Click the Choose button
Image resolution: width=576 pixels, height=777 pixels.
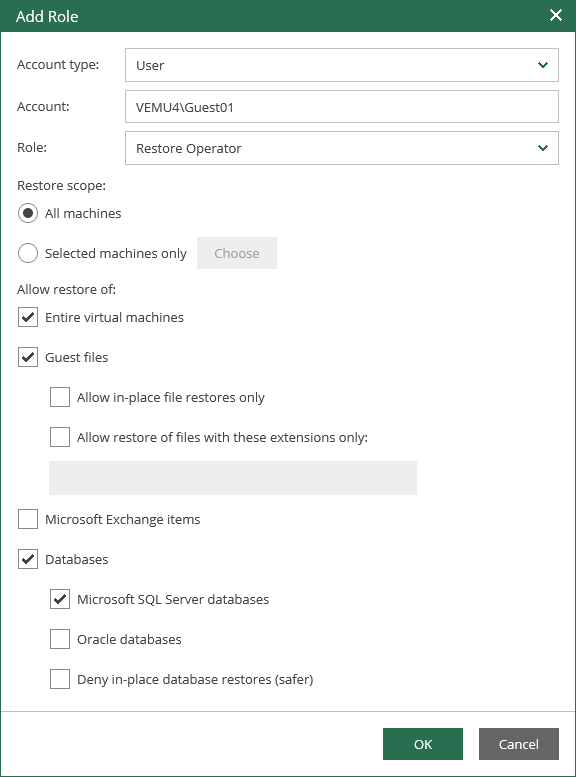pyautogui.click(x=237, y=253)
